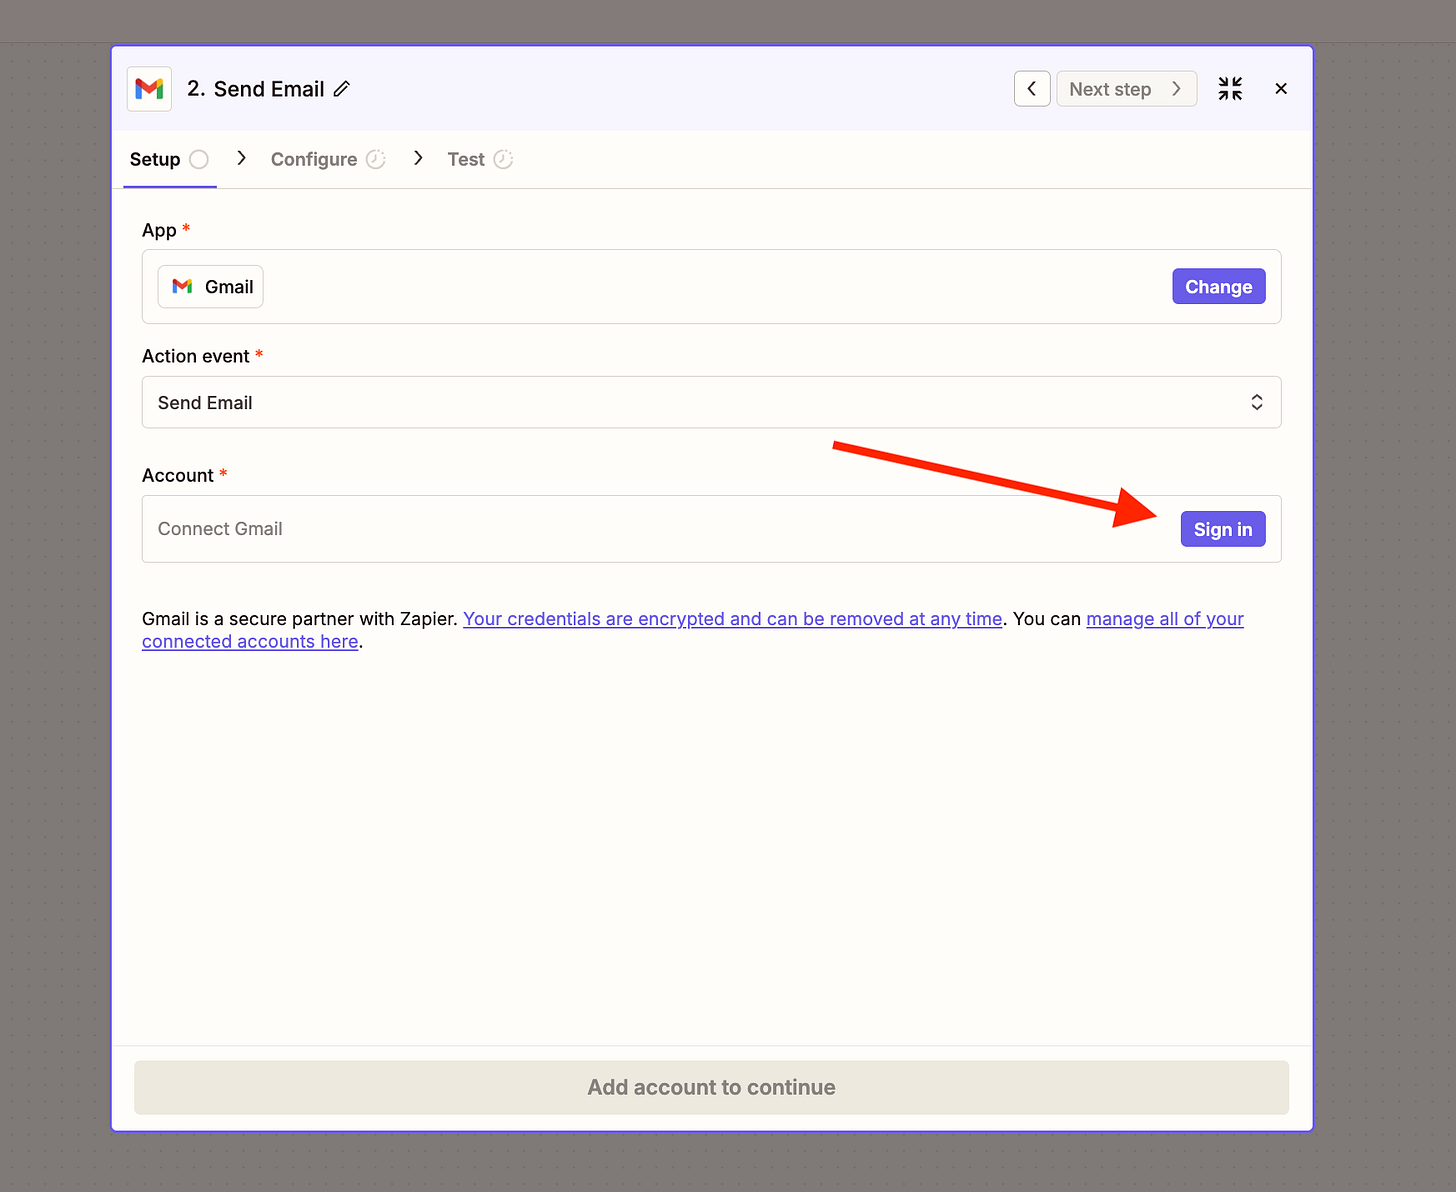The height and width of the screenshot is (1192, 1456).
Task: Go to the previous step arrow
Action: [x=1032, y=89]
